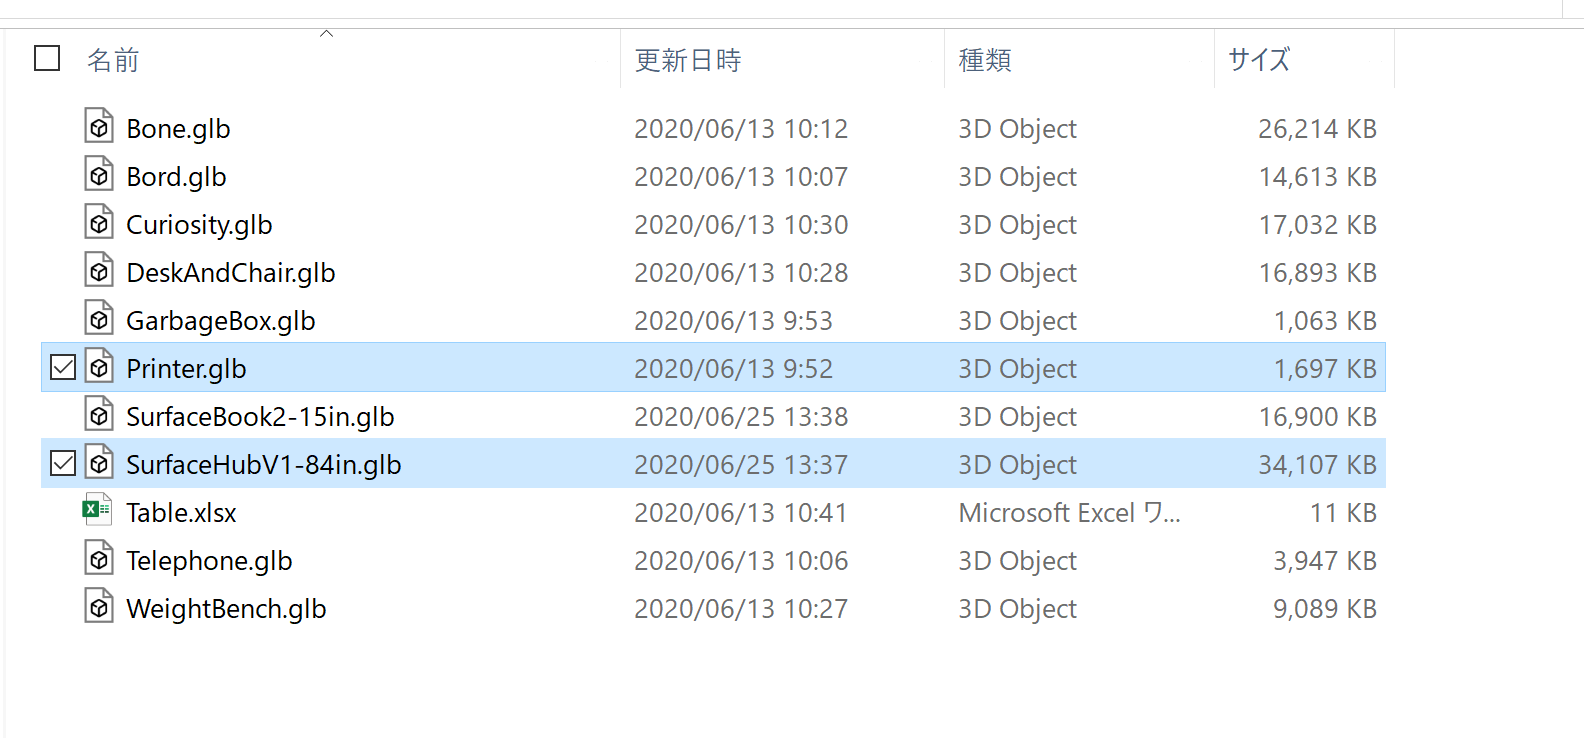The image size is (1584, 738).
Task: Click the 3D Object icon beside SurfaceBook2-15in.glb
Action: click(99, 415)
